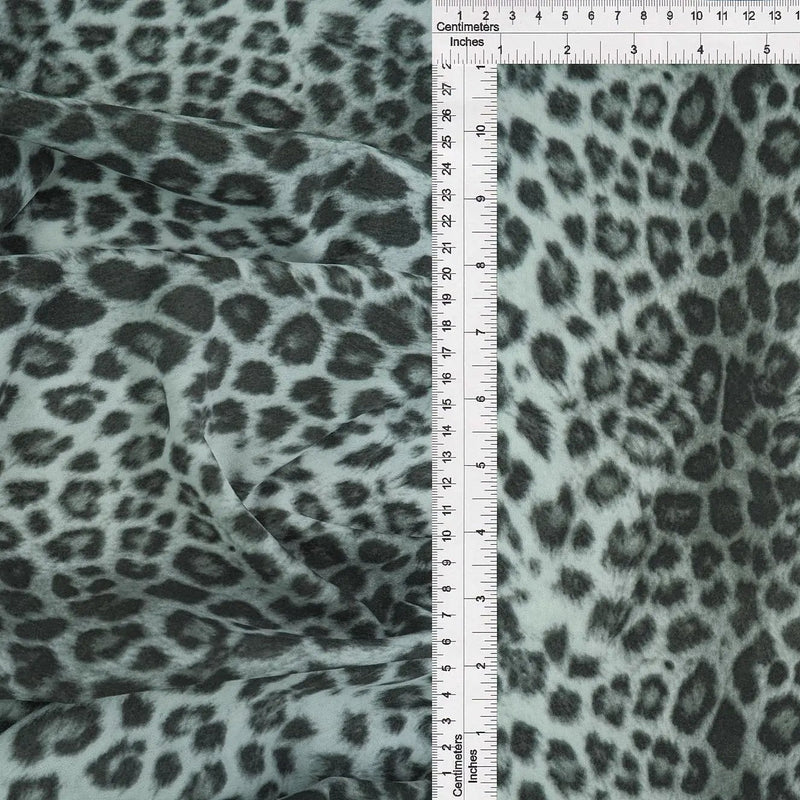The width and height of the screenshot is (800, 800).
Task: Click the "Inches" label on horizontal ruler
Action: click(466, 42)
